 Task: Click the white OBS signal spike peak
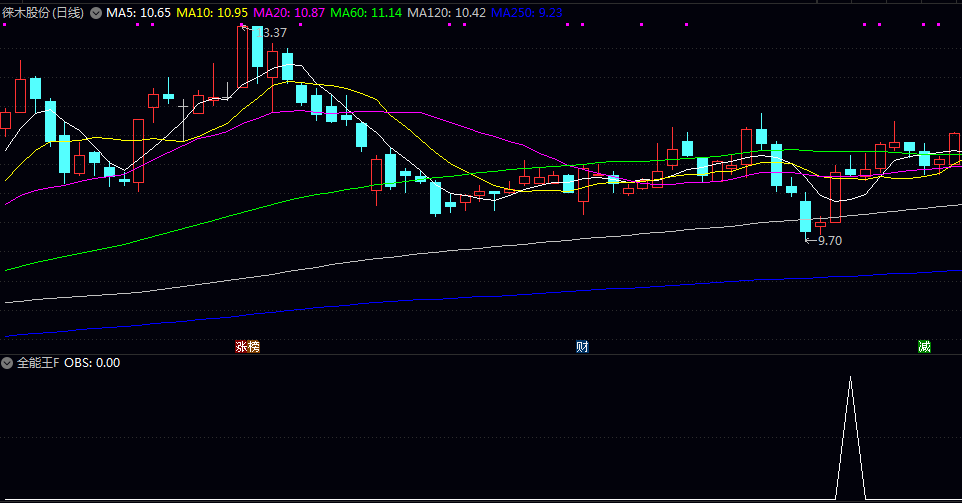tap(850, 379)
